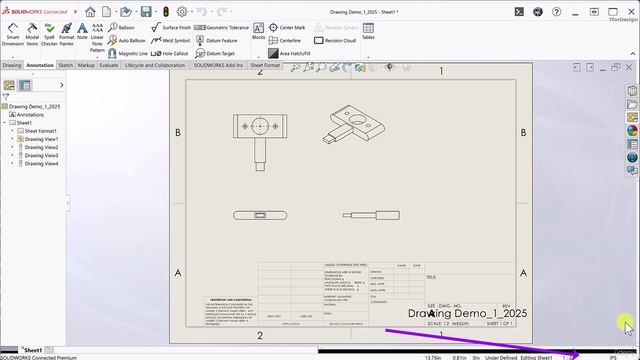Open the Blocks tool
The height and width of the screenshot is (360, 640).
(258, 31)
